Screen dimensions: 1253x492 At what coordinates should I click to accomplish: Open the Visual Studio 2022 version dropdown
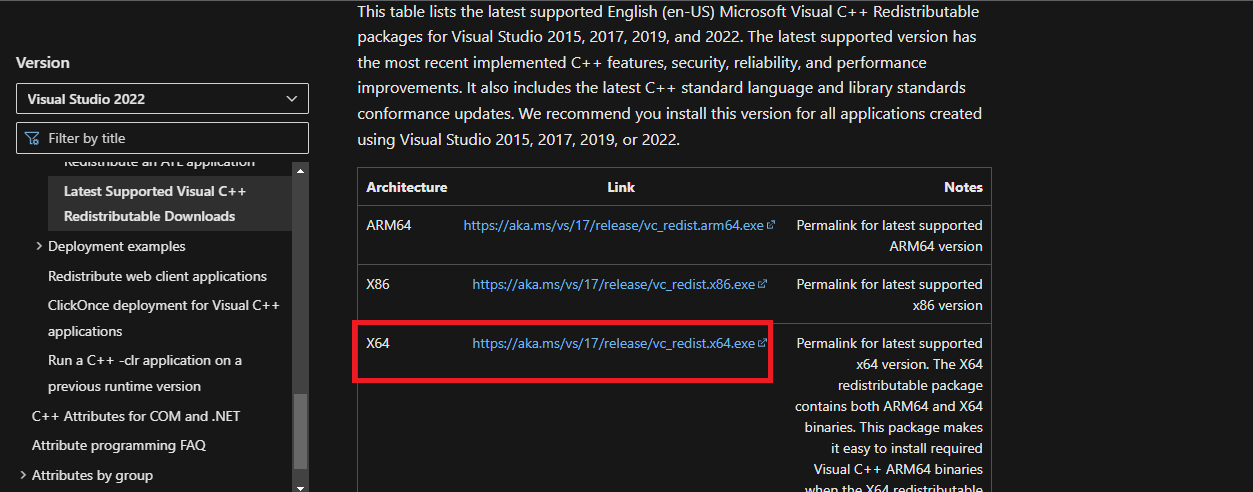[162, 99]
